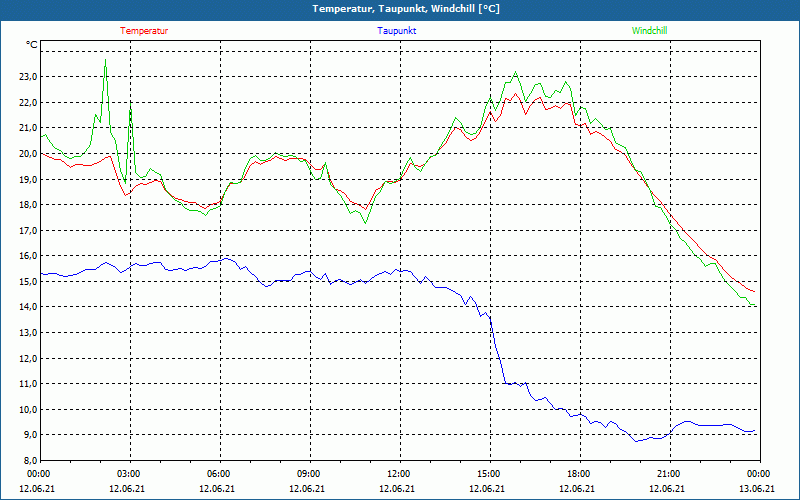Click the blue Taupunkt legend label
Viewport: 800px width, 500px height.
[396, 31]
